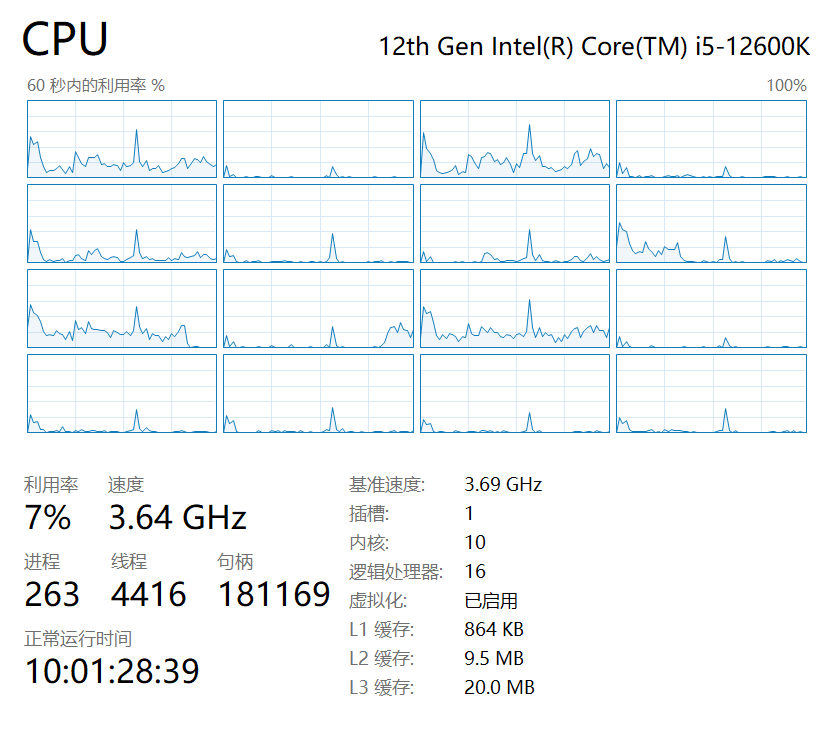
Task: Click the 7% utilization value
Action: [x=48, y=518]
